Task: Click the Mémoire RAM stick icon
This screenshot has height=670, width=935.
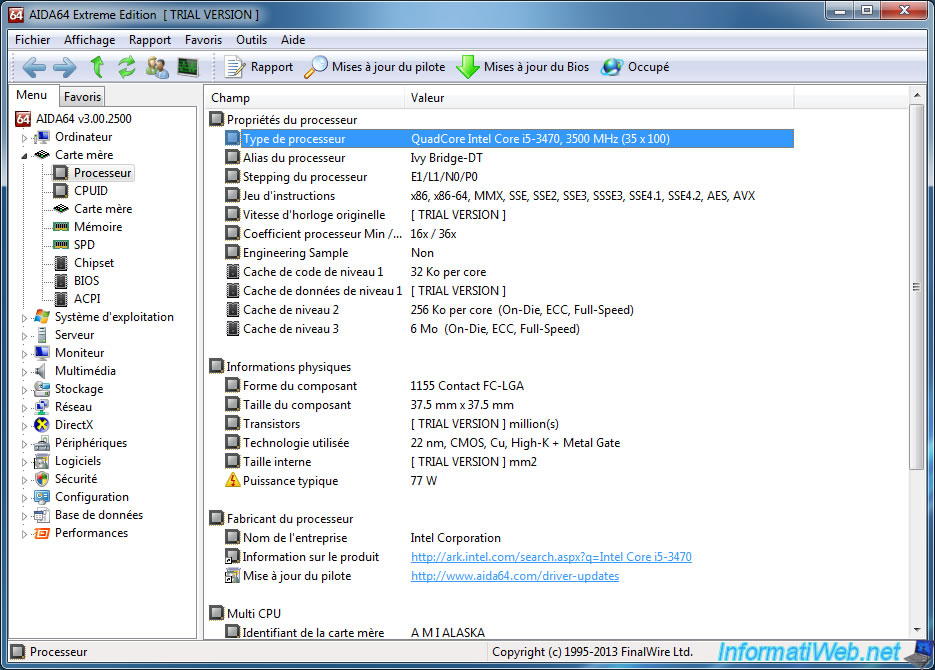Action: [61, 227]
